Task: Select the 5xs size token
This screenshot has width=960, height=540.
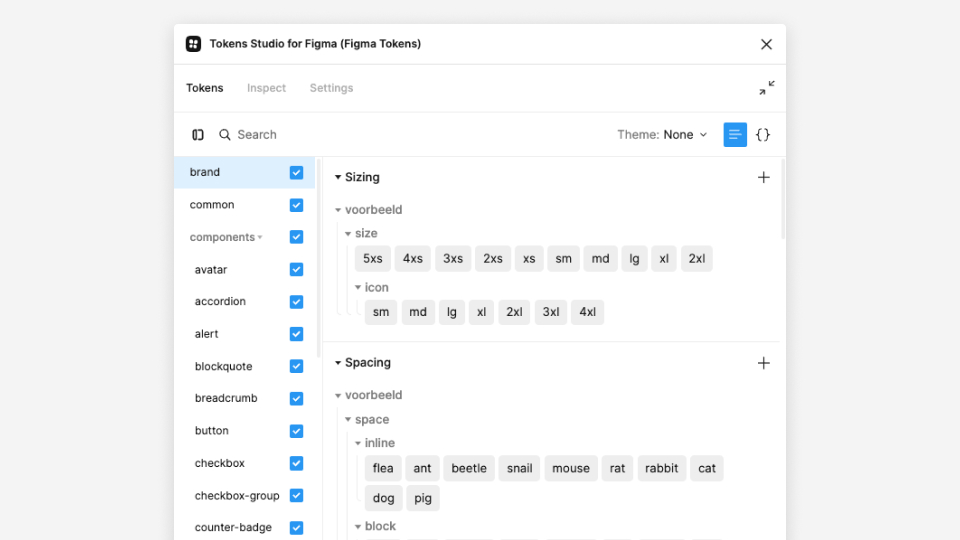Action: tap(373, 258)
